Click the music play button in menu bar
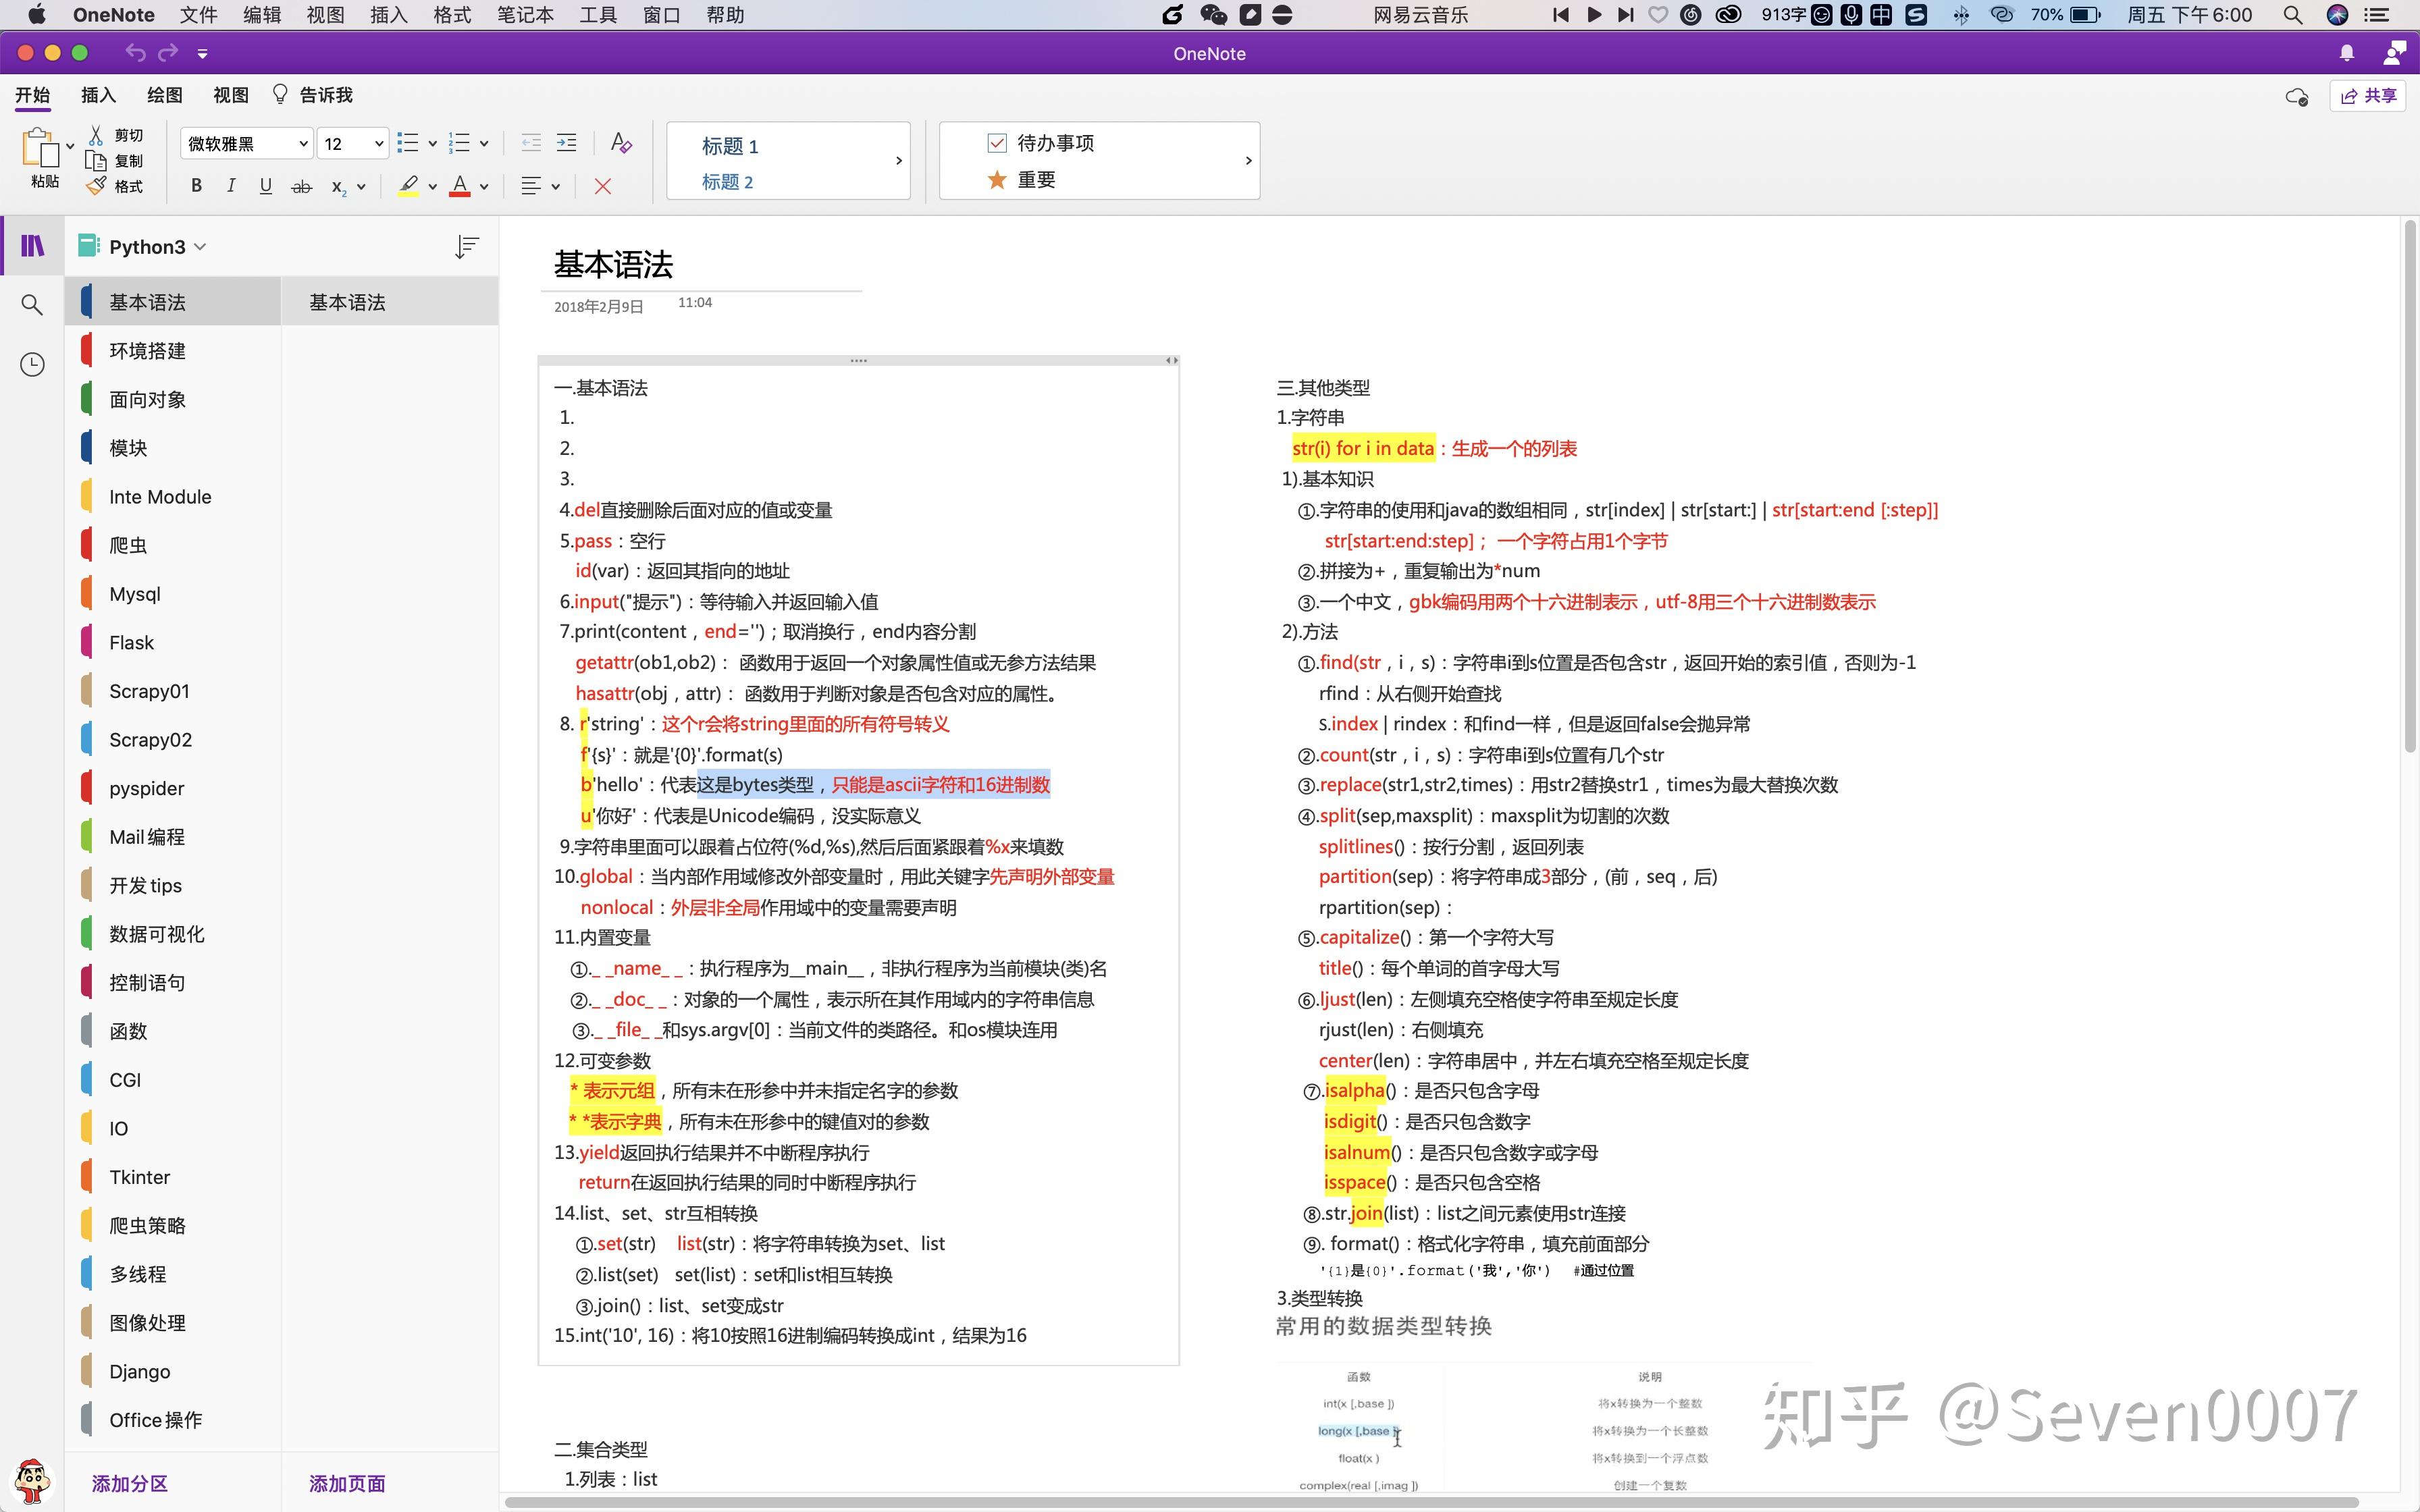 1594,15
